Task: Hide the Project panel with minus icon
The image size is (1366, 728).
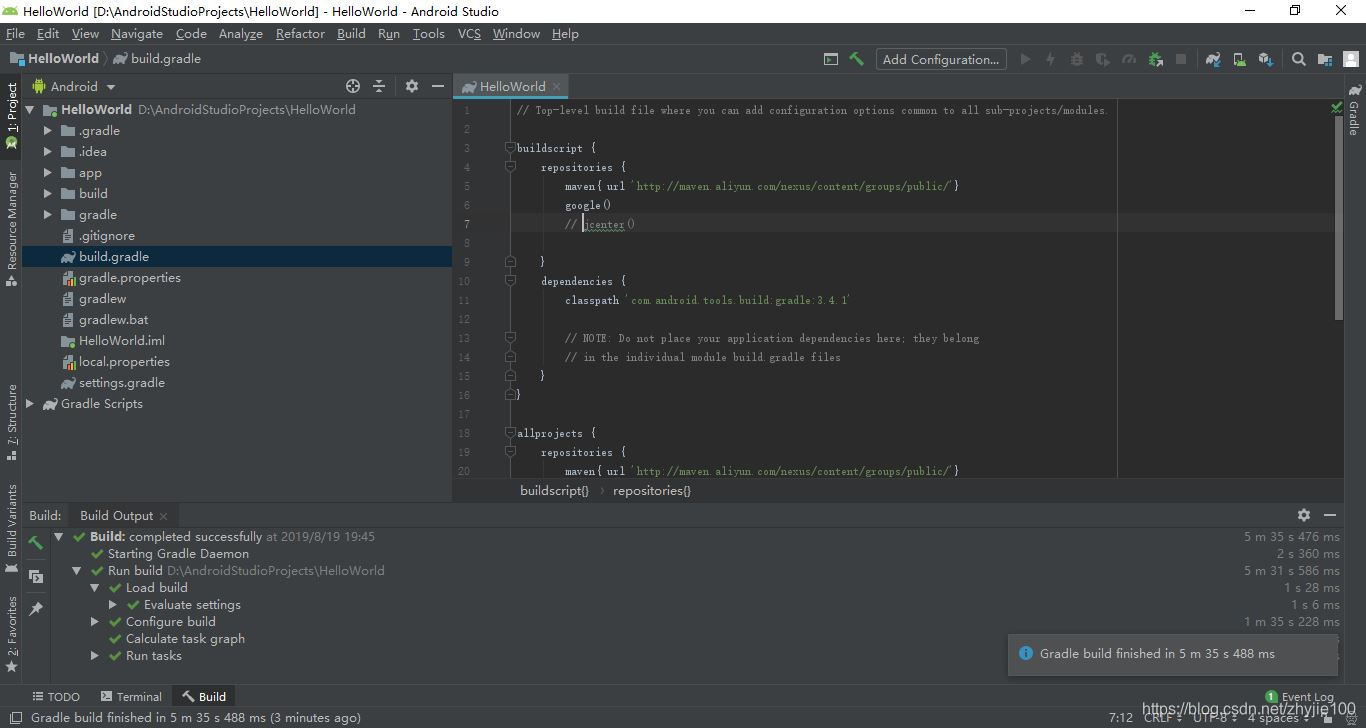Action: 437,86
